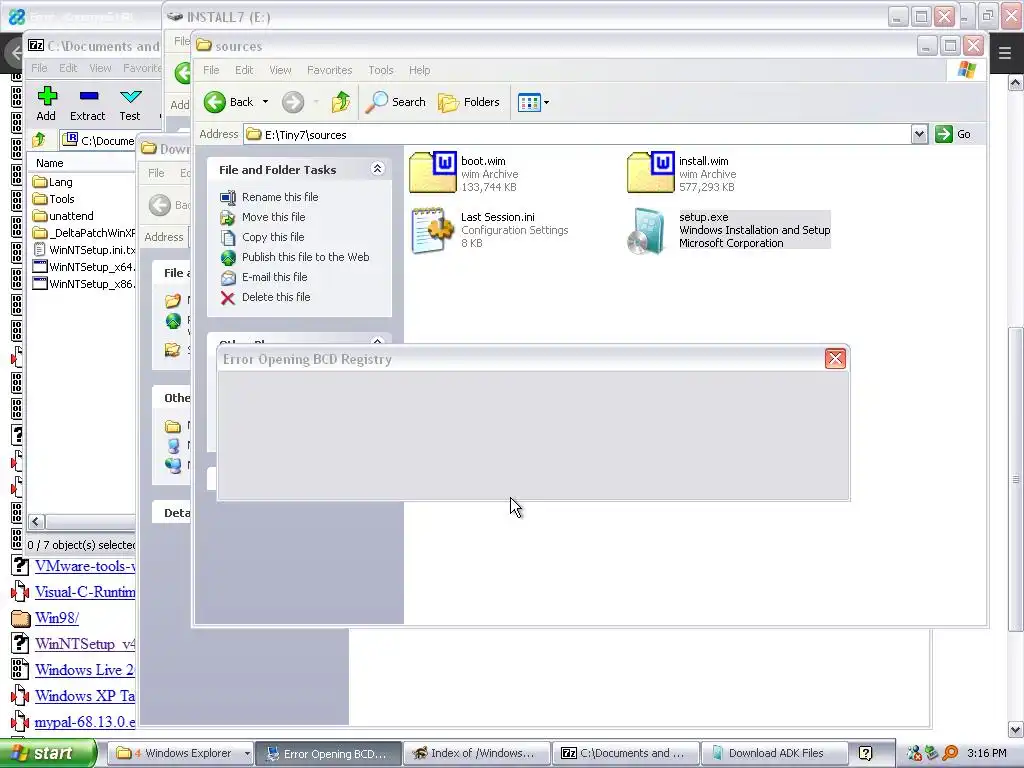The height and width of the screenshot is (768, 1024).
Task: Click the Up folder icon in sources toolbar
Action: coord(340,102)
